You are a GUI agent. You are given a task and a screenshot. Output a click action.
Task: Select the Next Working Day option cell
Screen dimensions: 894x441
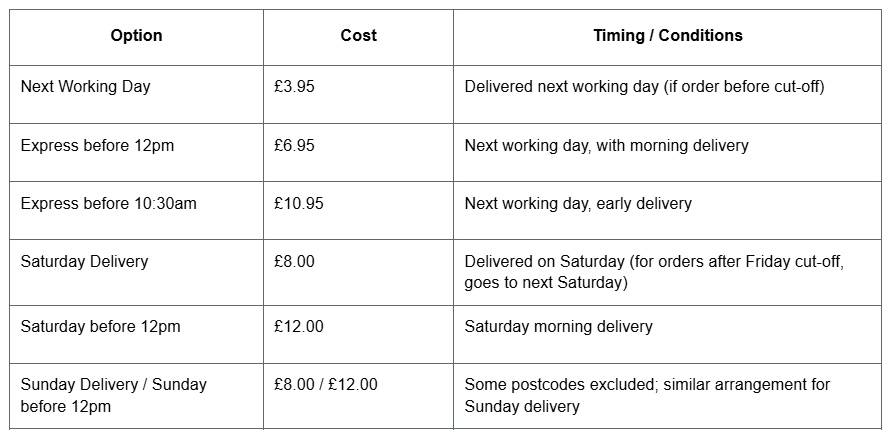(86, 87)
